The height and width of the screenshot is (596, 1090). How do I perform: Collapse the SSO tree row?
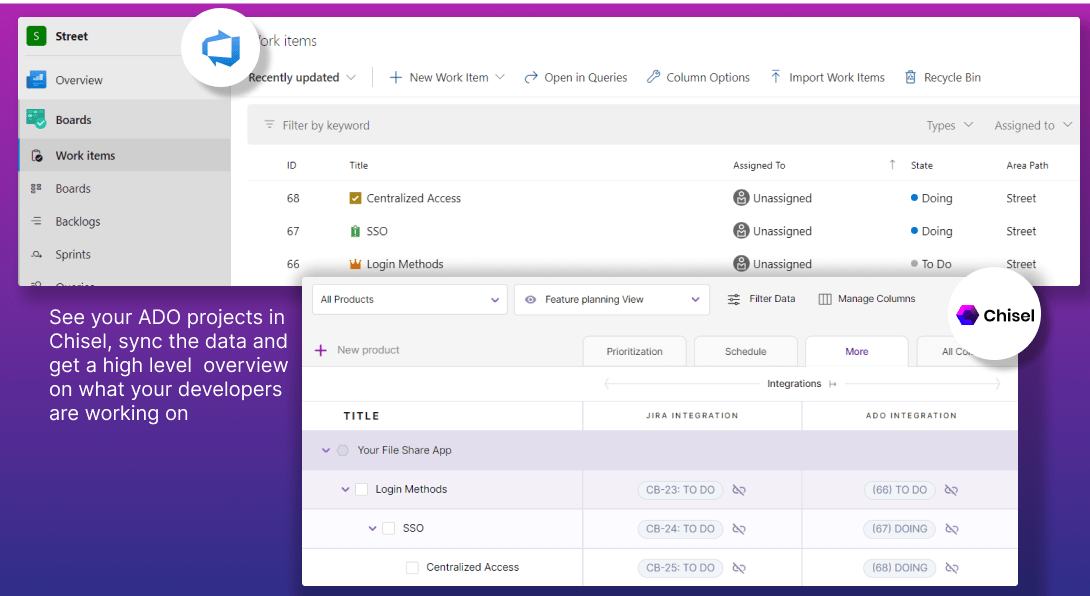[x=372, y=529]
